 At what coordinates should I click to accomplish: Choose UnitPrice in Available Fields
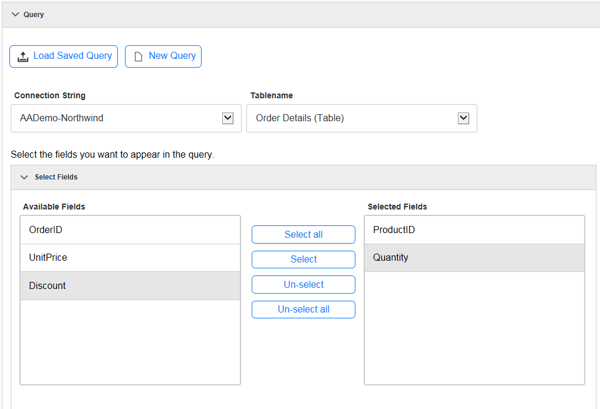click(x=130, y=258)
